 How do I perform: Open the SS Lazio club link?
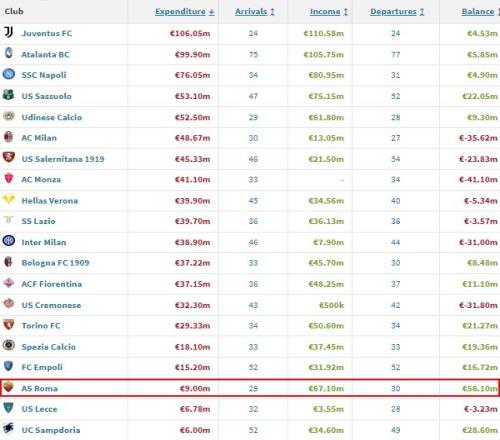(x=38, y=221)
